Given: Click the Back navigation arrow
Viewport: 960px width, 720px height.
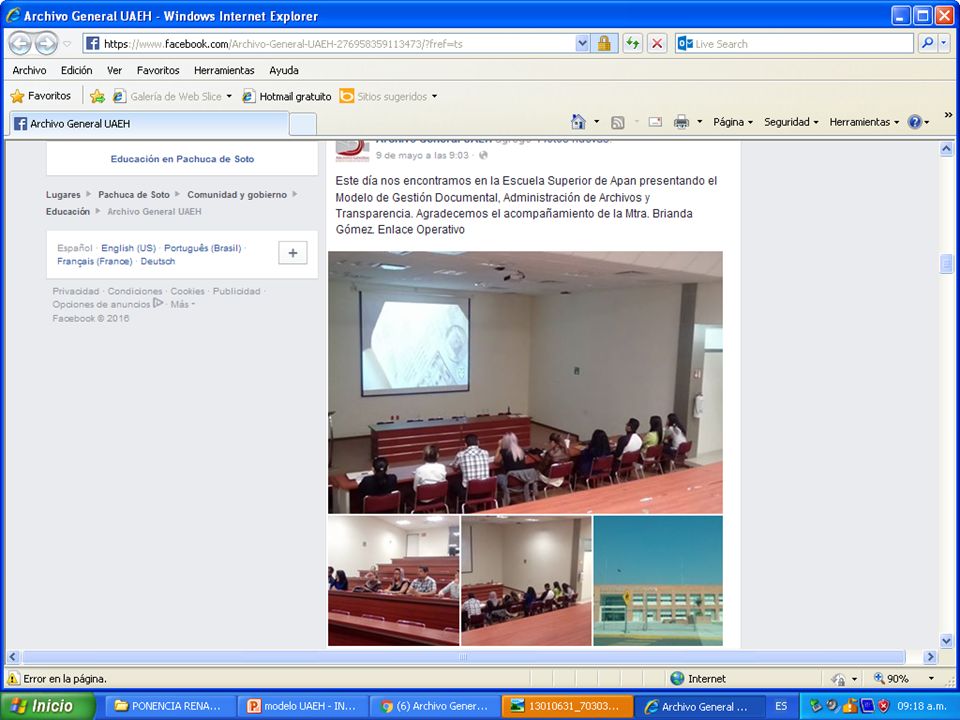Looking at the screenshot, I should tap(20, 43).
